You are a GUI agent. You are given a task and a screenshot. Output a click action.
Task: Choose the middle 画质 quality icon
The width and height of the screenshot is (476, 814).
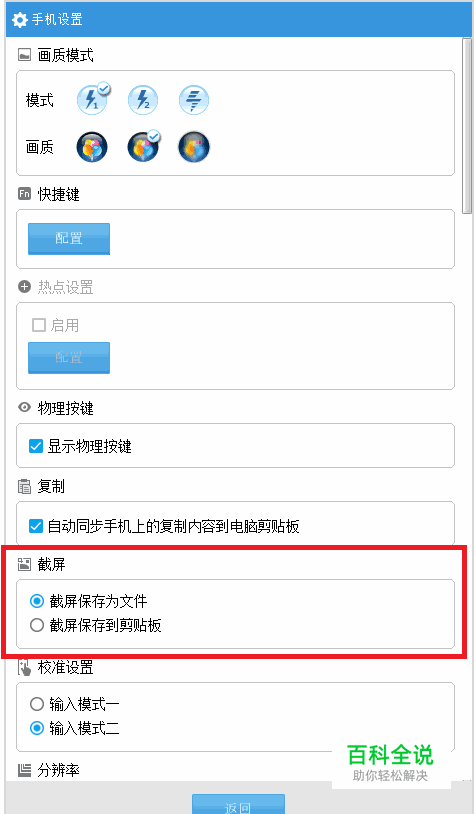tap(143, 147)
